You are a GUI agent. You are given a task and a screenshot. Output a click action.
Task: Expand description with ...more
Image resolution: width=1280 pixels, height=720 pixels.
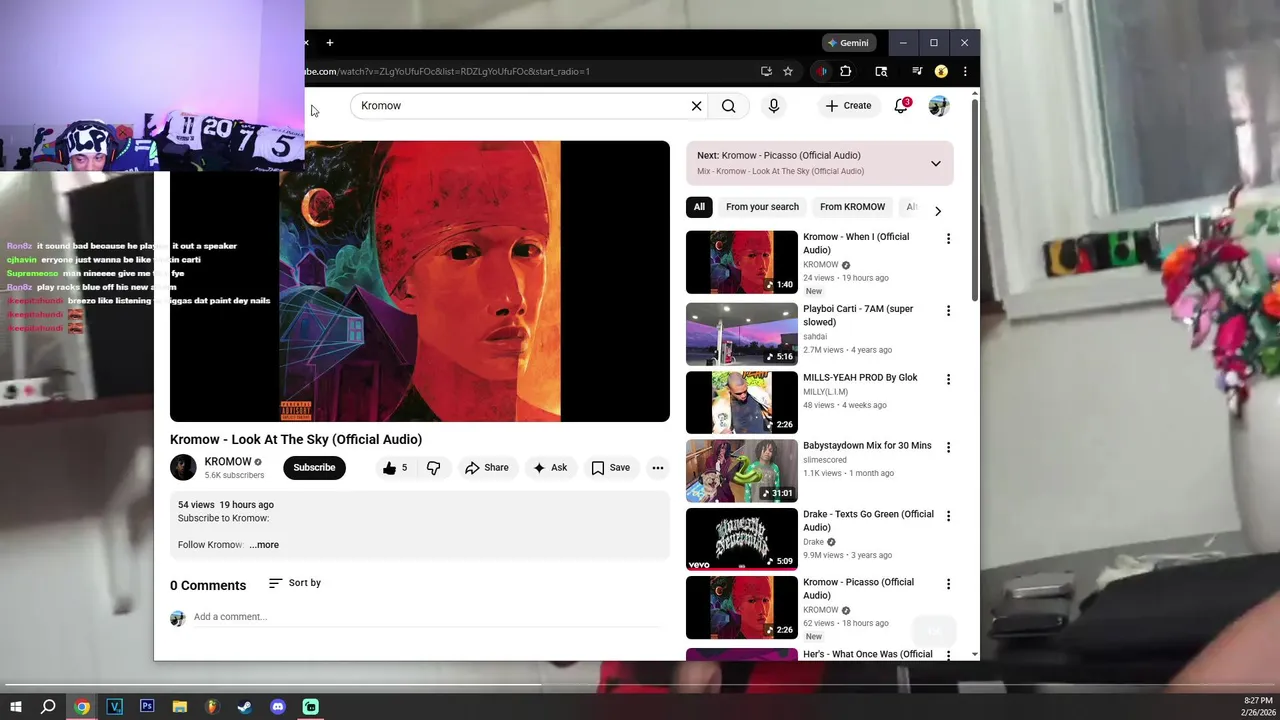[x=264, y=545]
